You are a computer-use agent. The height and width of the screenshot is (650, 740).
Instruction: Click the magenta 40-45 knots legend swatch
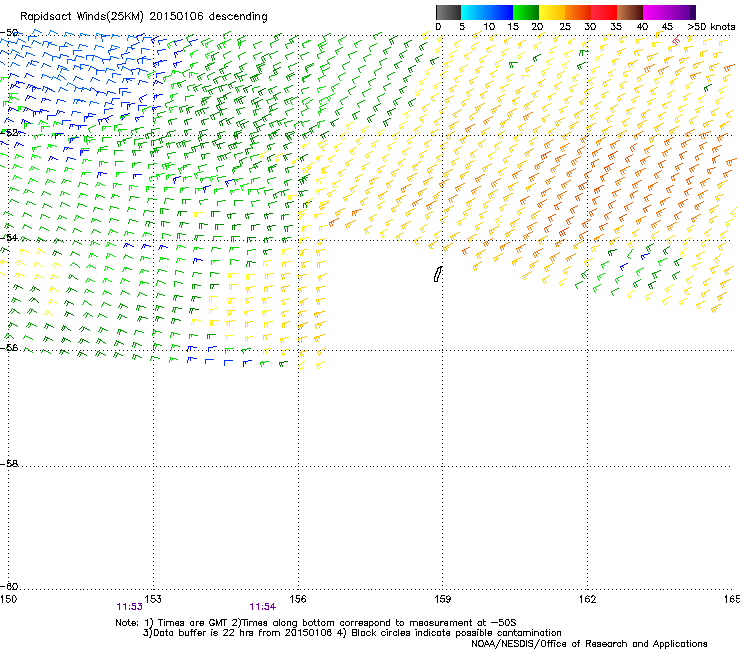(656, 12)
